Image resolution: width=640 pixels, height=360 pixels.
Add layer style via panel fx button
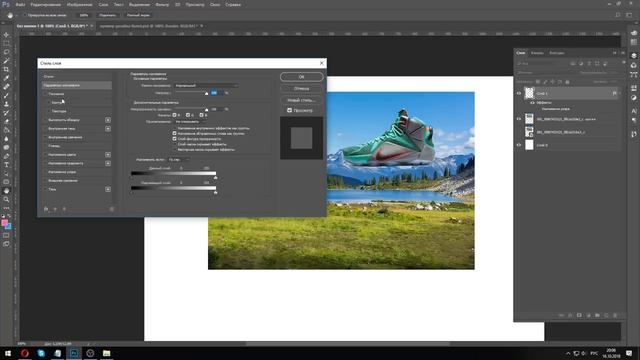[570, 315]
